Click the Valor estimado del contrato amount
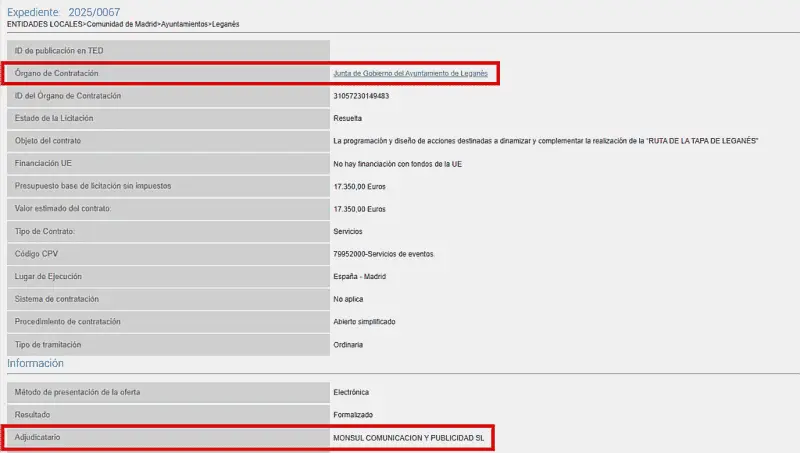Screen dimensions: 800x453 point(360,209)
